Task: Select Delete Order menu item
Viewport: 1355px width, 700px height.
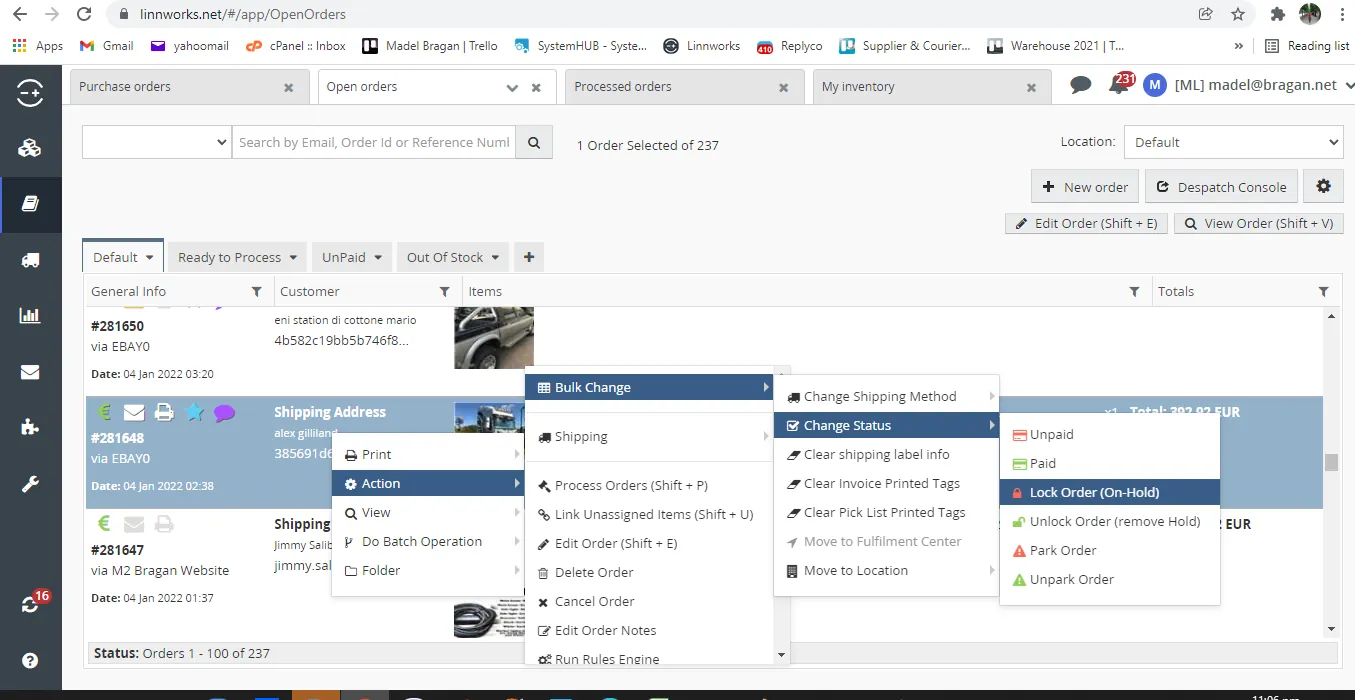Action: (650, 572)
